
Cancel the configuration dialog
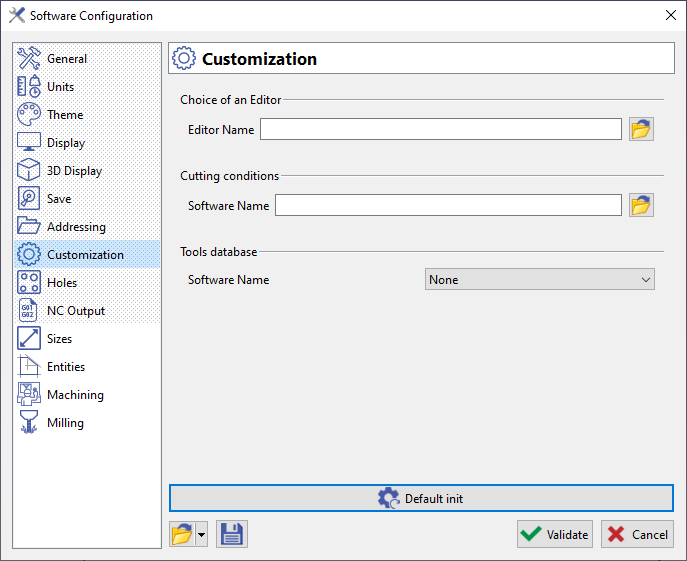coord(637,534)
